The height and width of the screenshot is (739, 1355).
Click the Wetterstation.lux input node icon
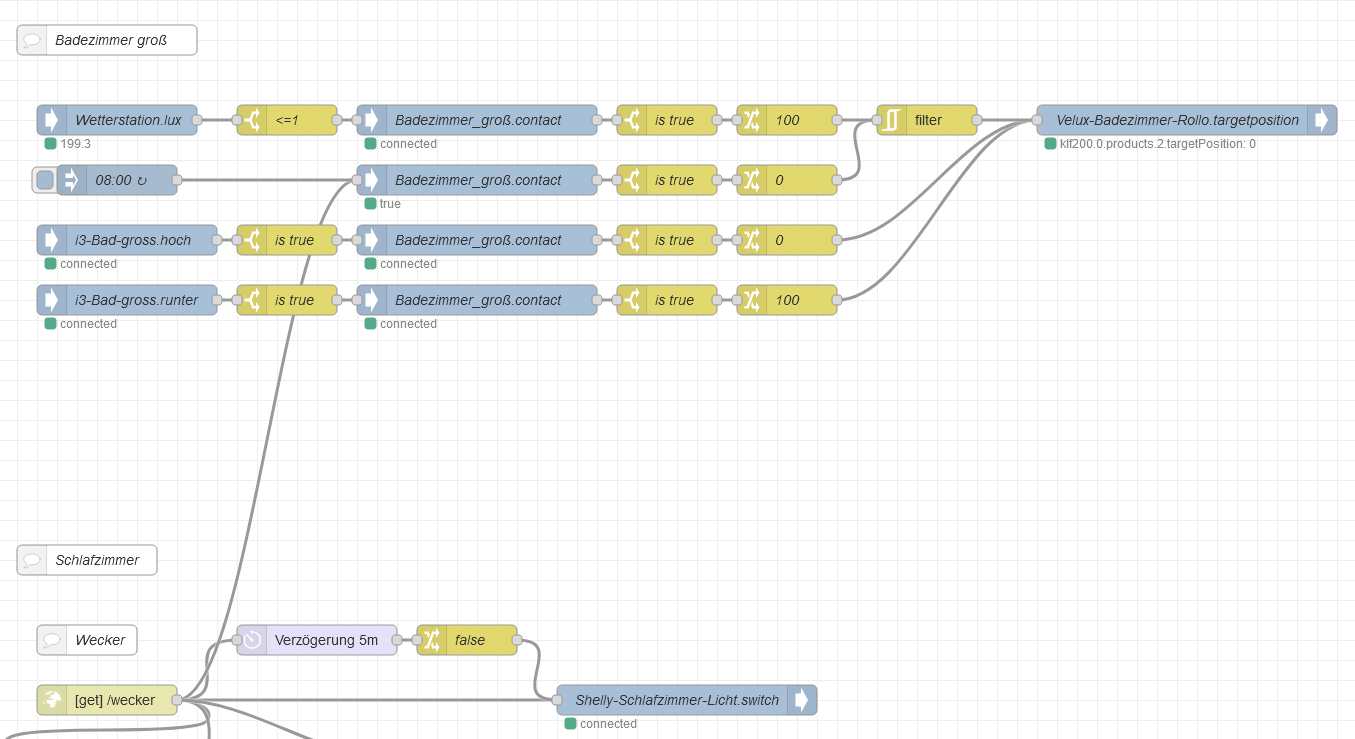(x=52, y=120)
